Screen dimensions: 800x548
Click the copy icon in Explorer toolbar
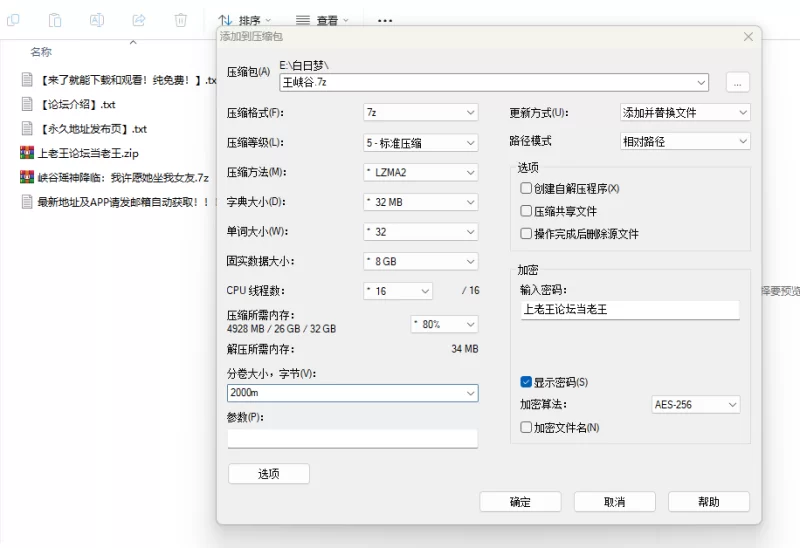tap(13, 20)
